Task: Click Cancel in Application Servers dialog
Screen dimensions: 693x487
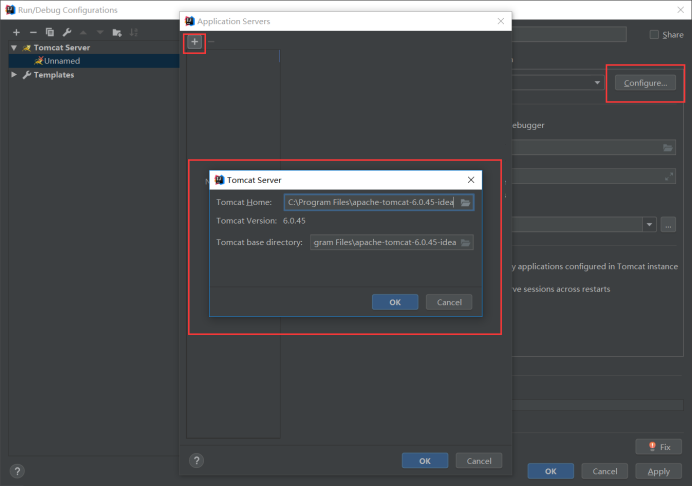Action: coord(479,461)
